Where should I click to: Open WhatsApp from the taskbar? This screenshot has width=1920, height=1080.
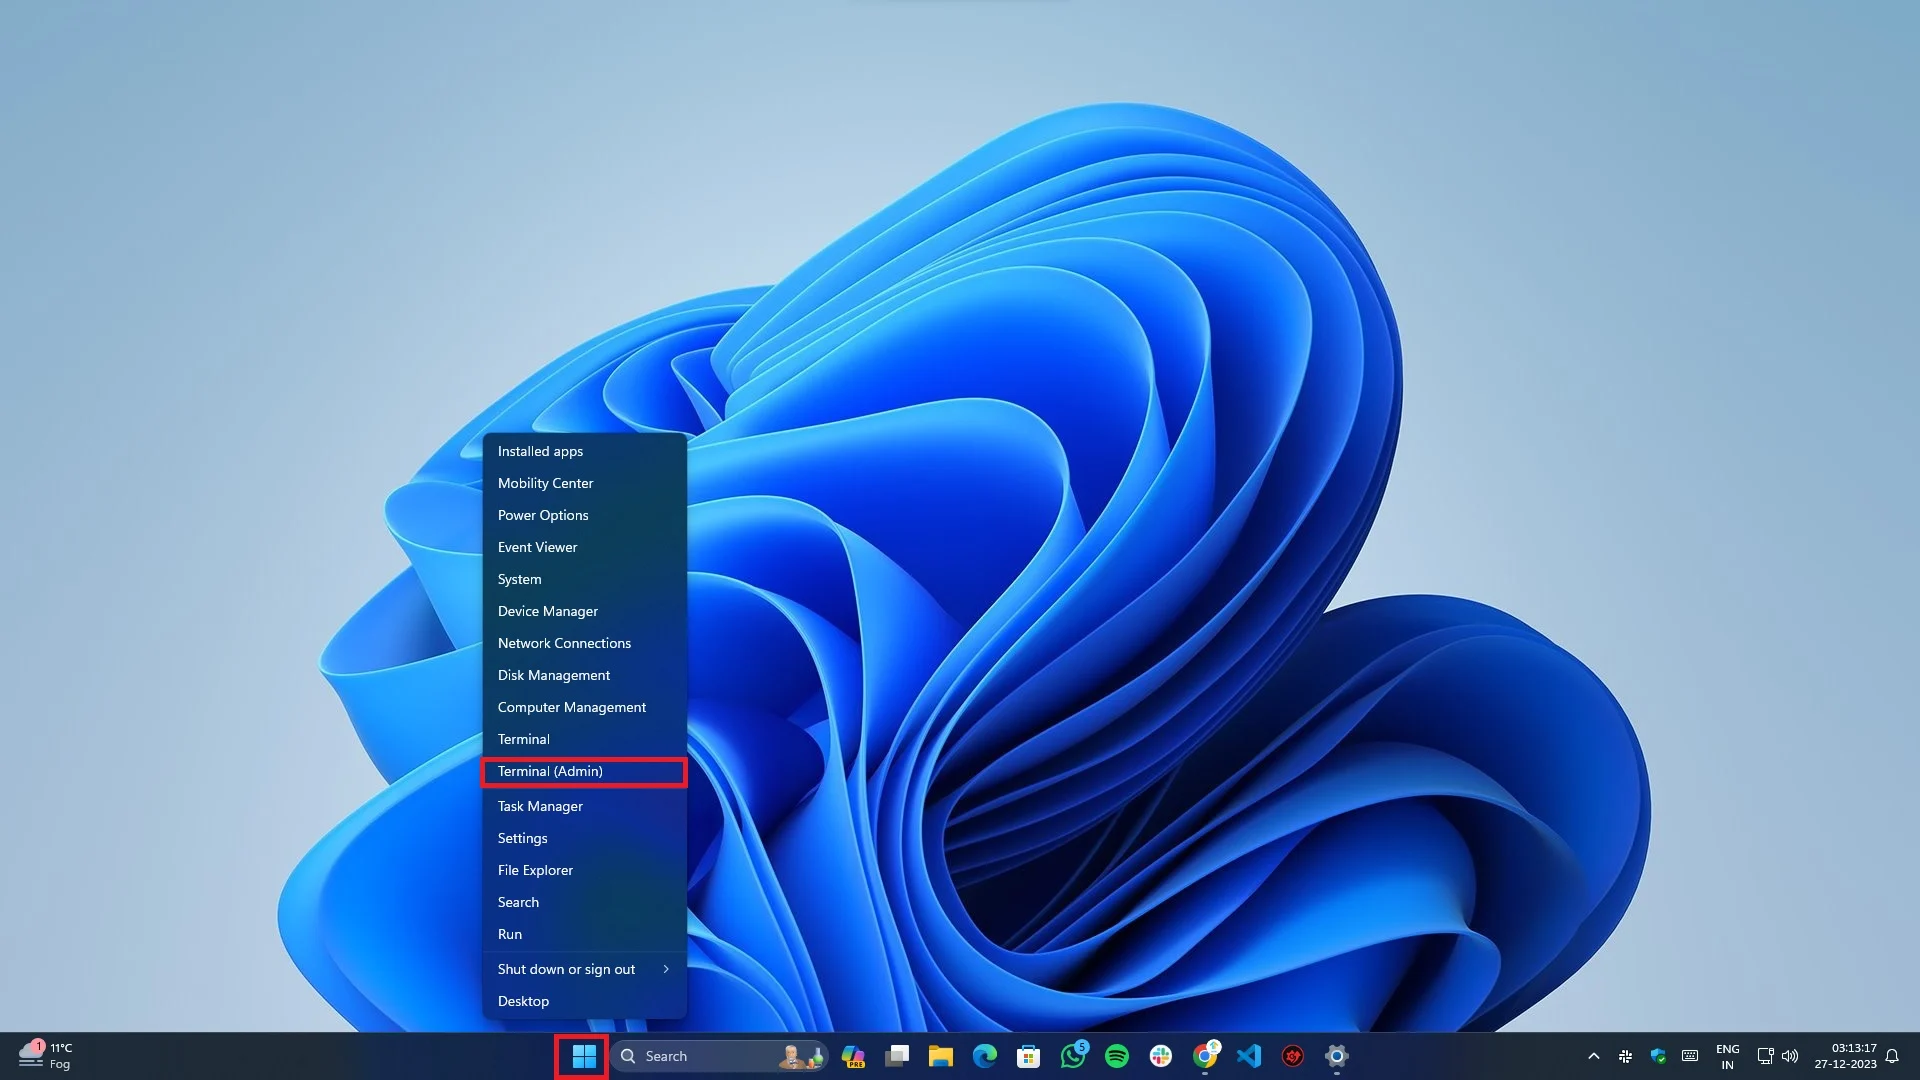(x=1073, y=1056)
